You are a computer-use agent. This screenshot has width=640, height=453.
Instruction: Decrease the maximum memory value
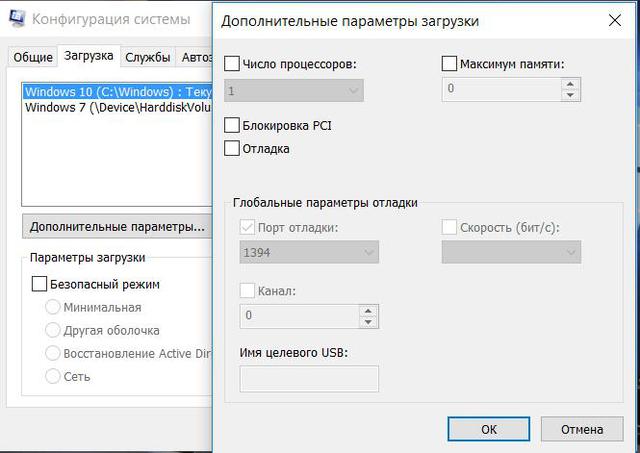tap(570, 95)
